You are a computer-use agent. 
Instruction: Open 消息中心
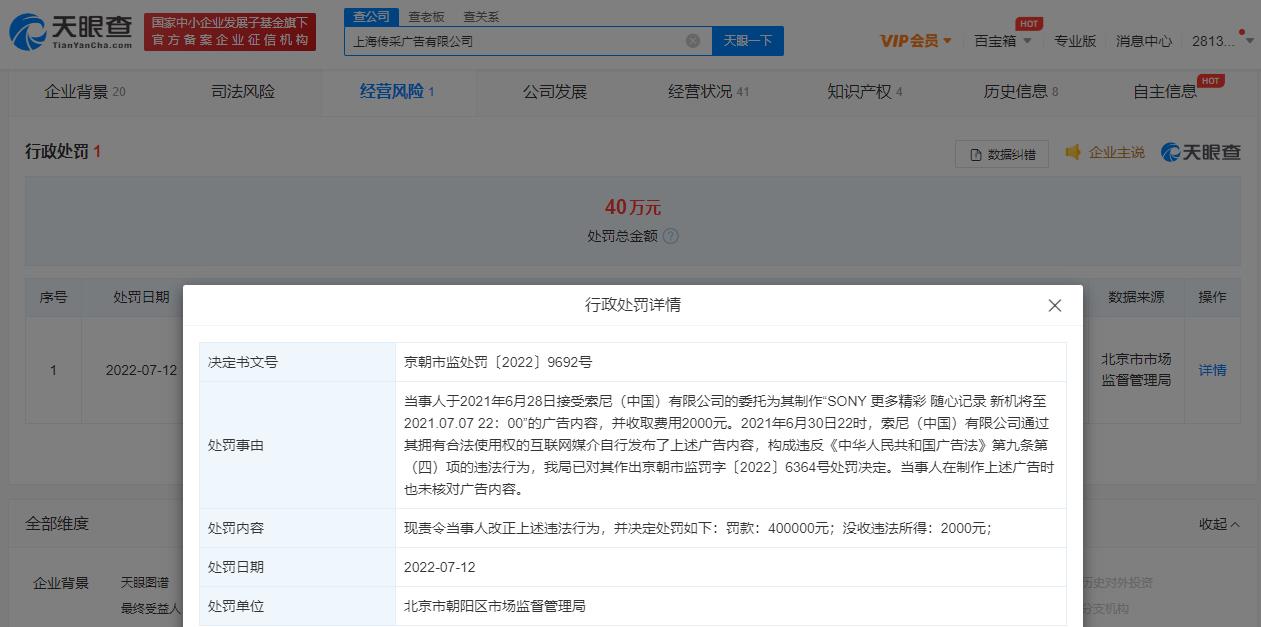(x=1144, y=41)
